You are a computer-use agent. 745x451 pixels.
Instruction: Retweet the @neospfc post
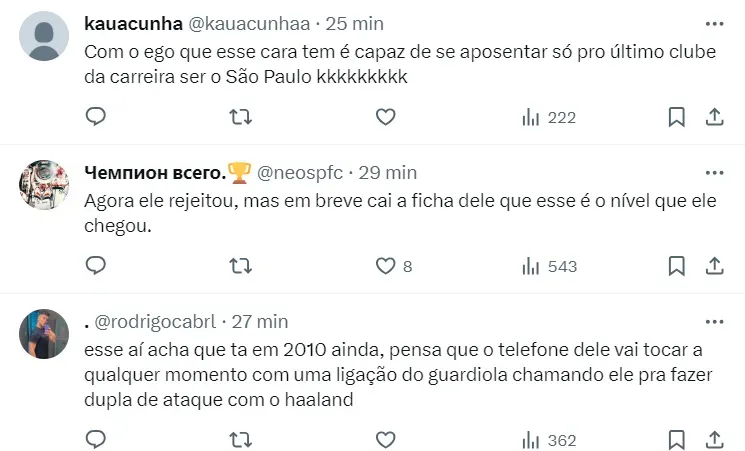(240, 266)
